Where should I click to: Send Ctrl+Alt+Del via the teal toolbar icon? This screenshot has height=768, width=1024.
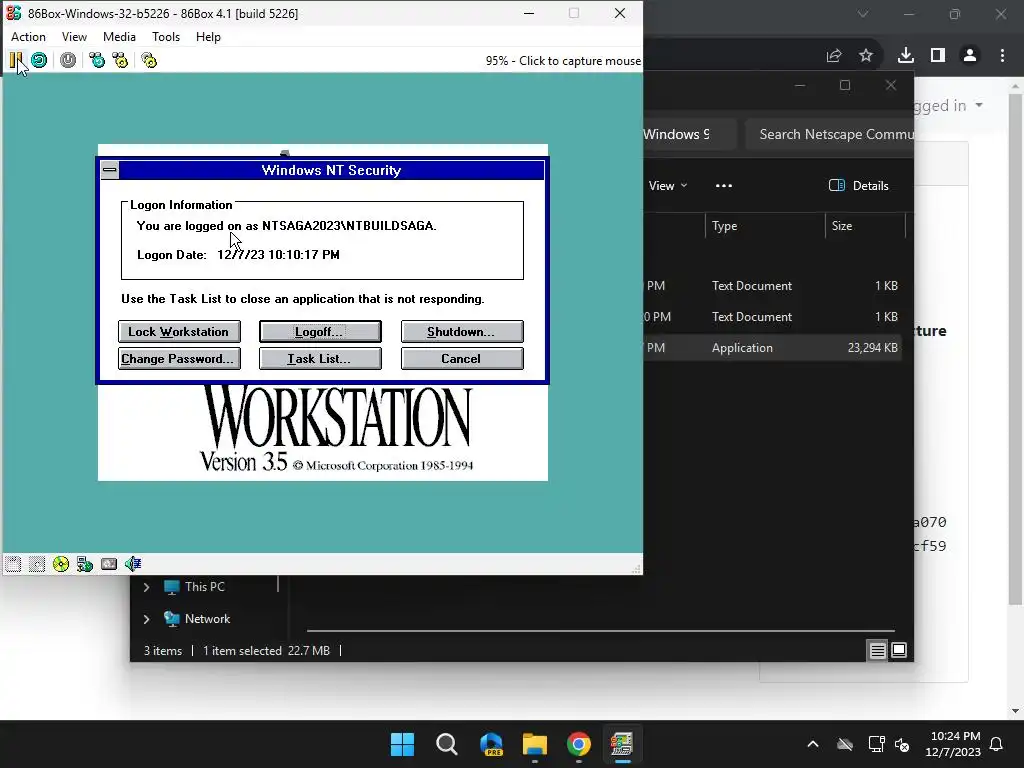97,60
